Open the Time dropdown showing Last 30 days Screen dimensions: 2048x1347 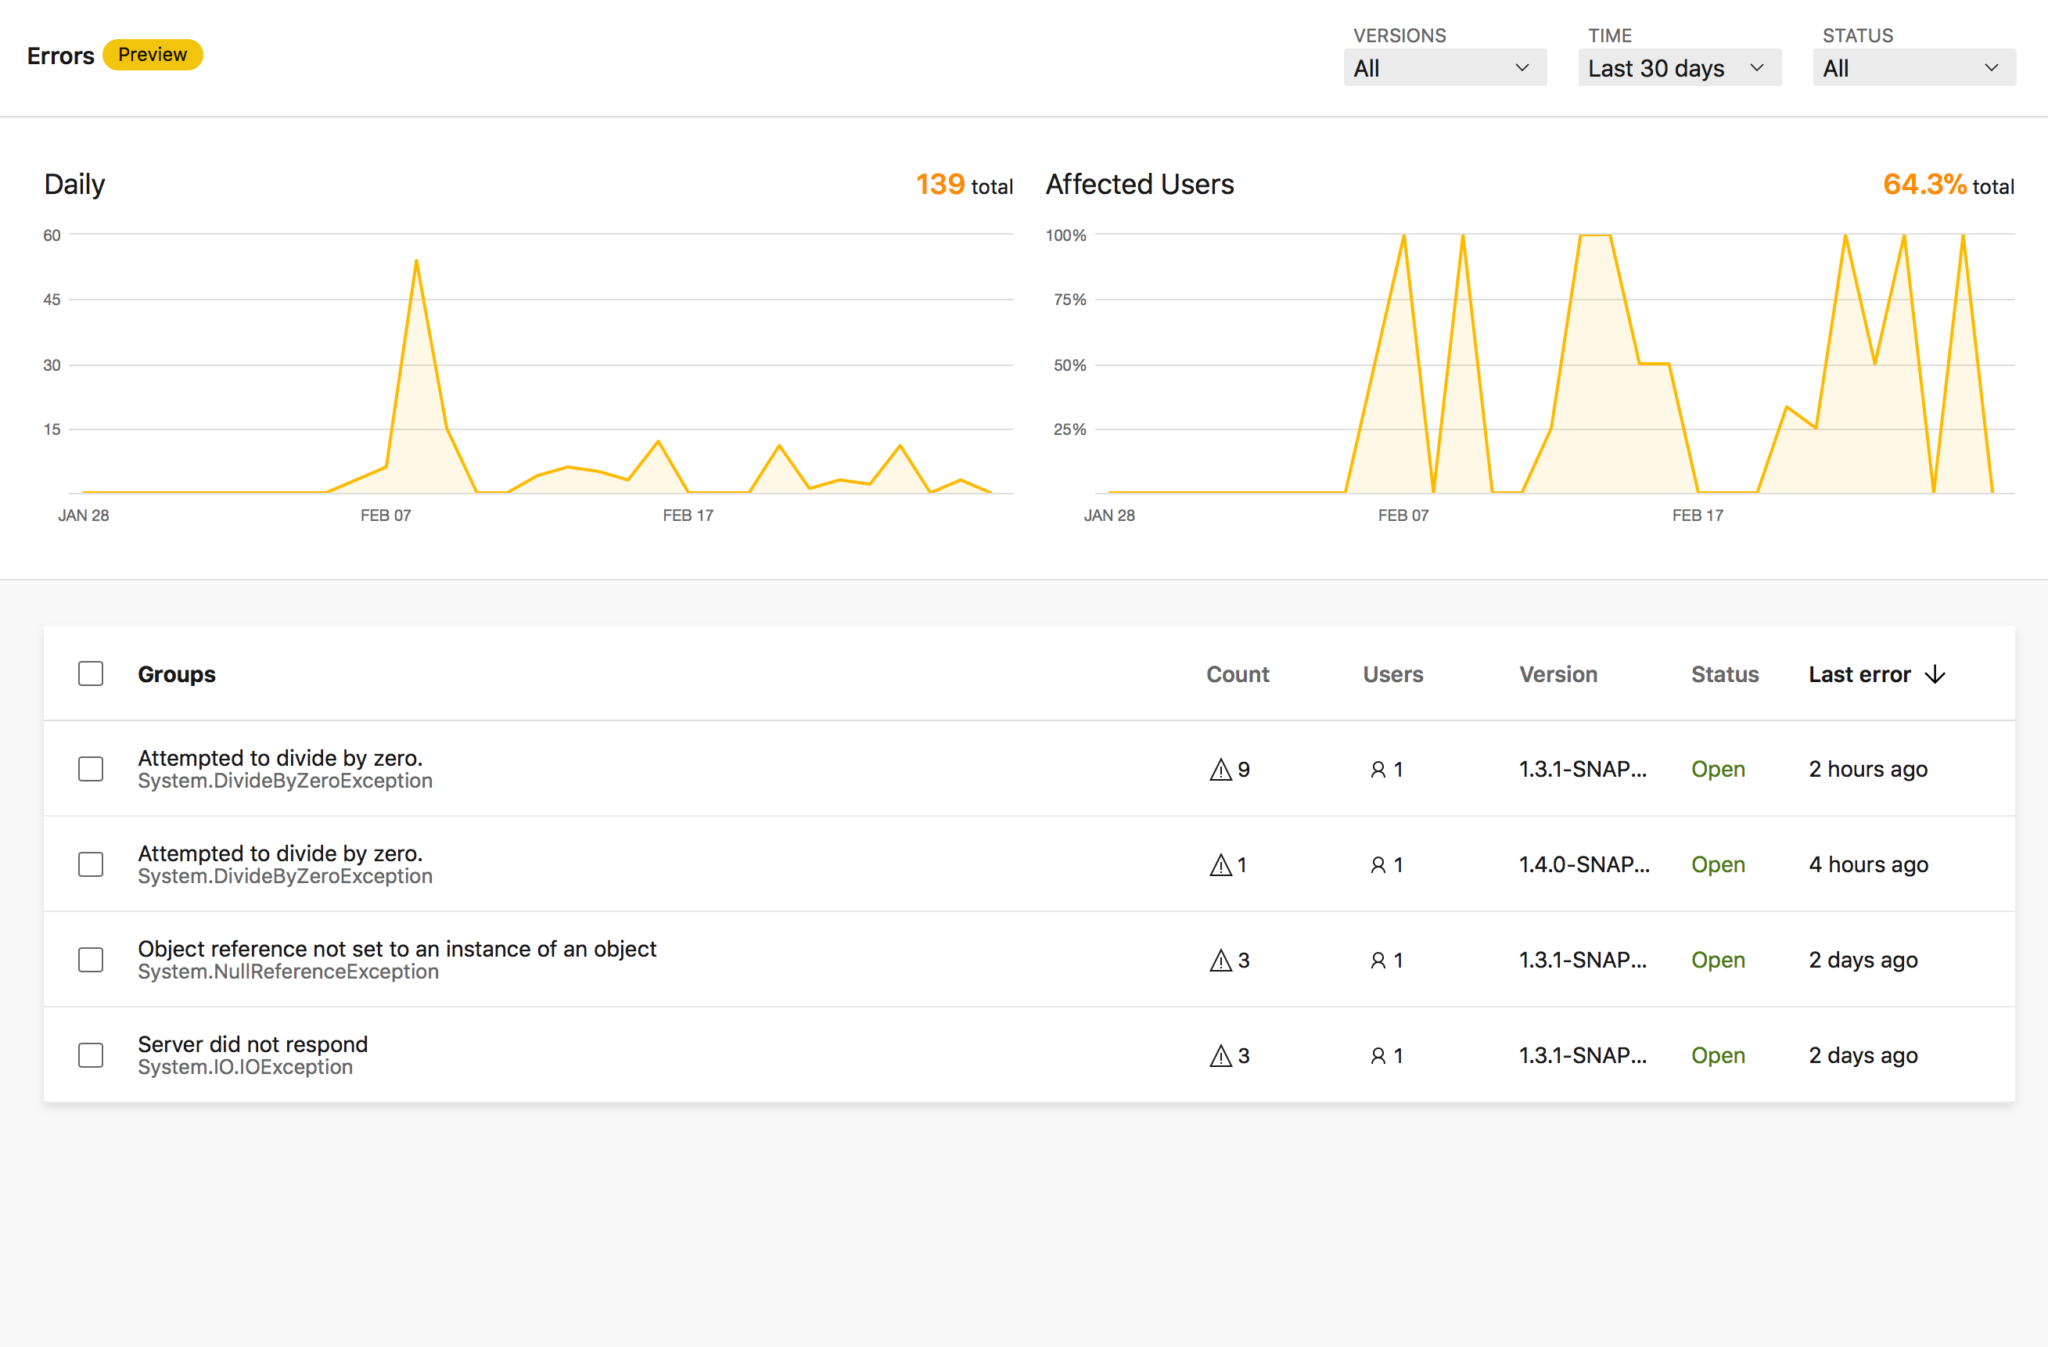click(x=1679, y=68)
